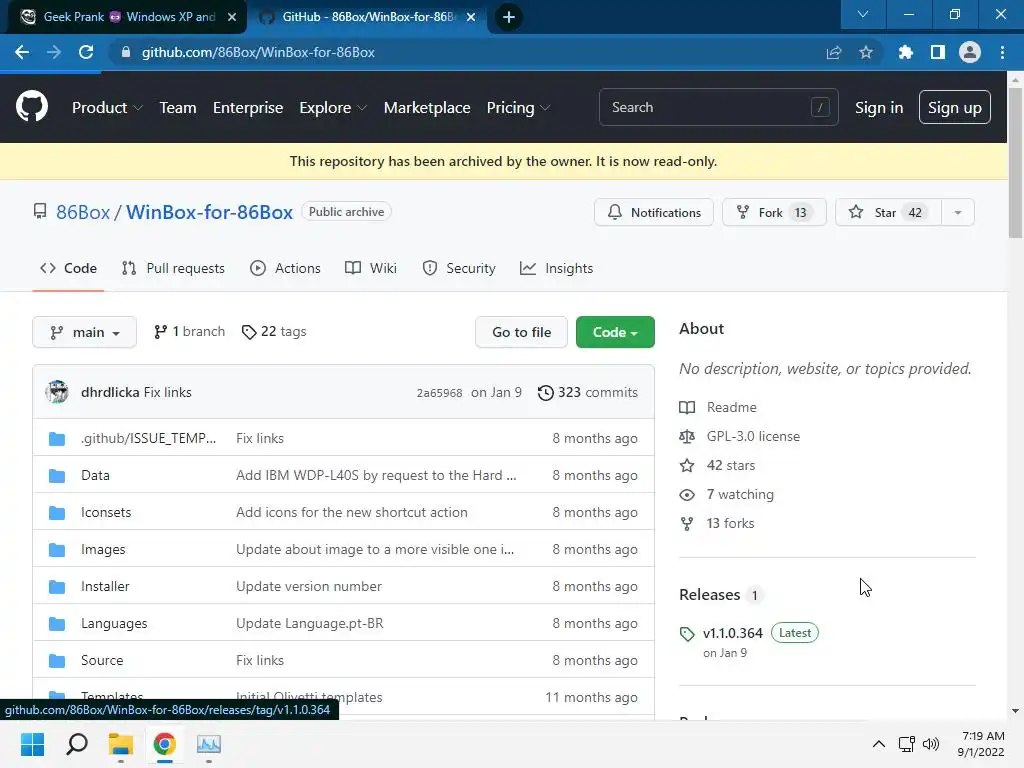The height and width of the screenshot is (768, 1024).
Task: Open the main branch selector
Action: tap(84, 332)
